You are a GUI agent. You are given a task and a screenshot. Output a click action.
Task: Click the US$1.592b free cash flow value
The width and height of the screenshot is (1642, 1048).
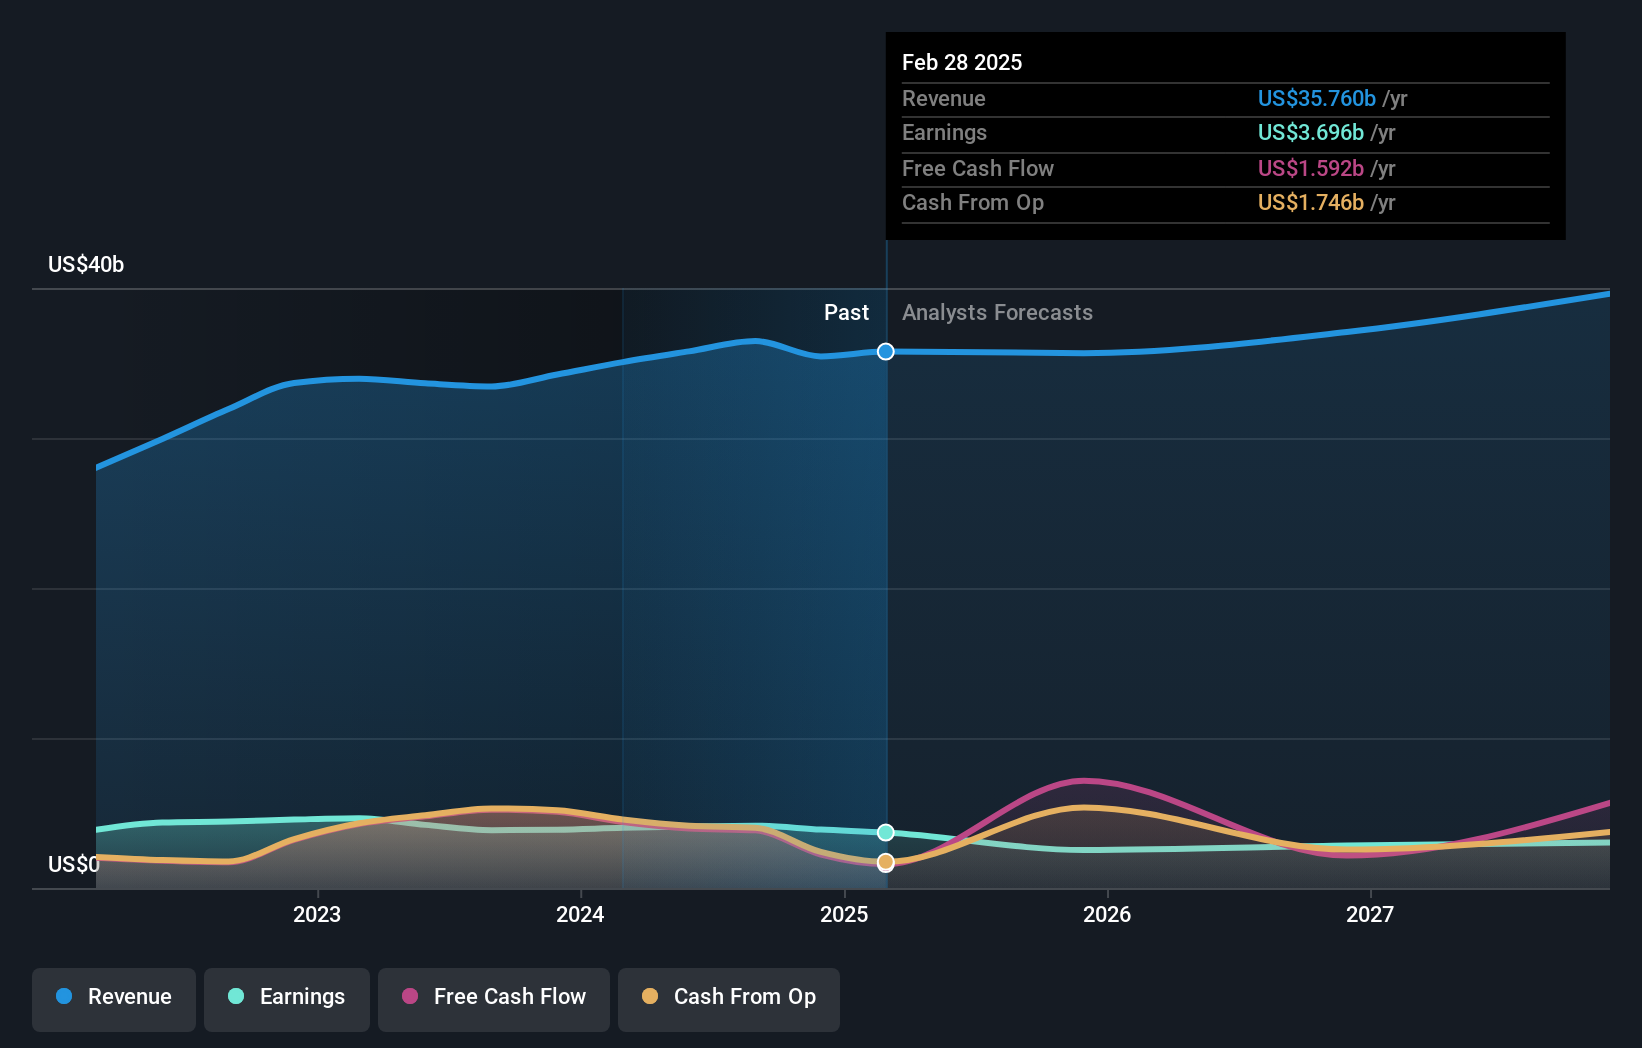1311,168
